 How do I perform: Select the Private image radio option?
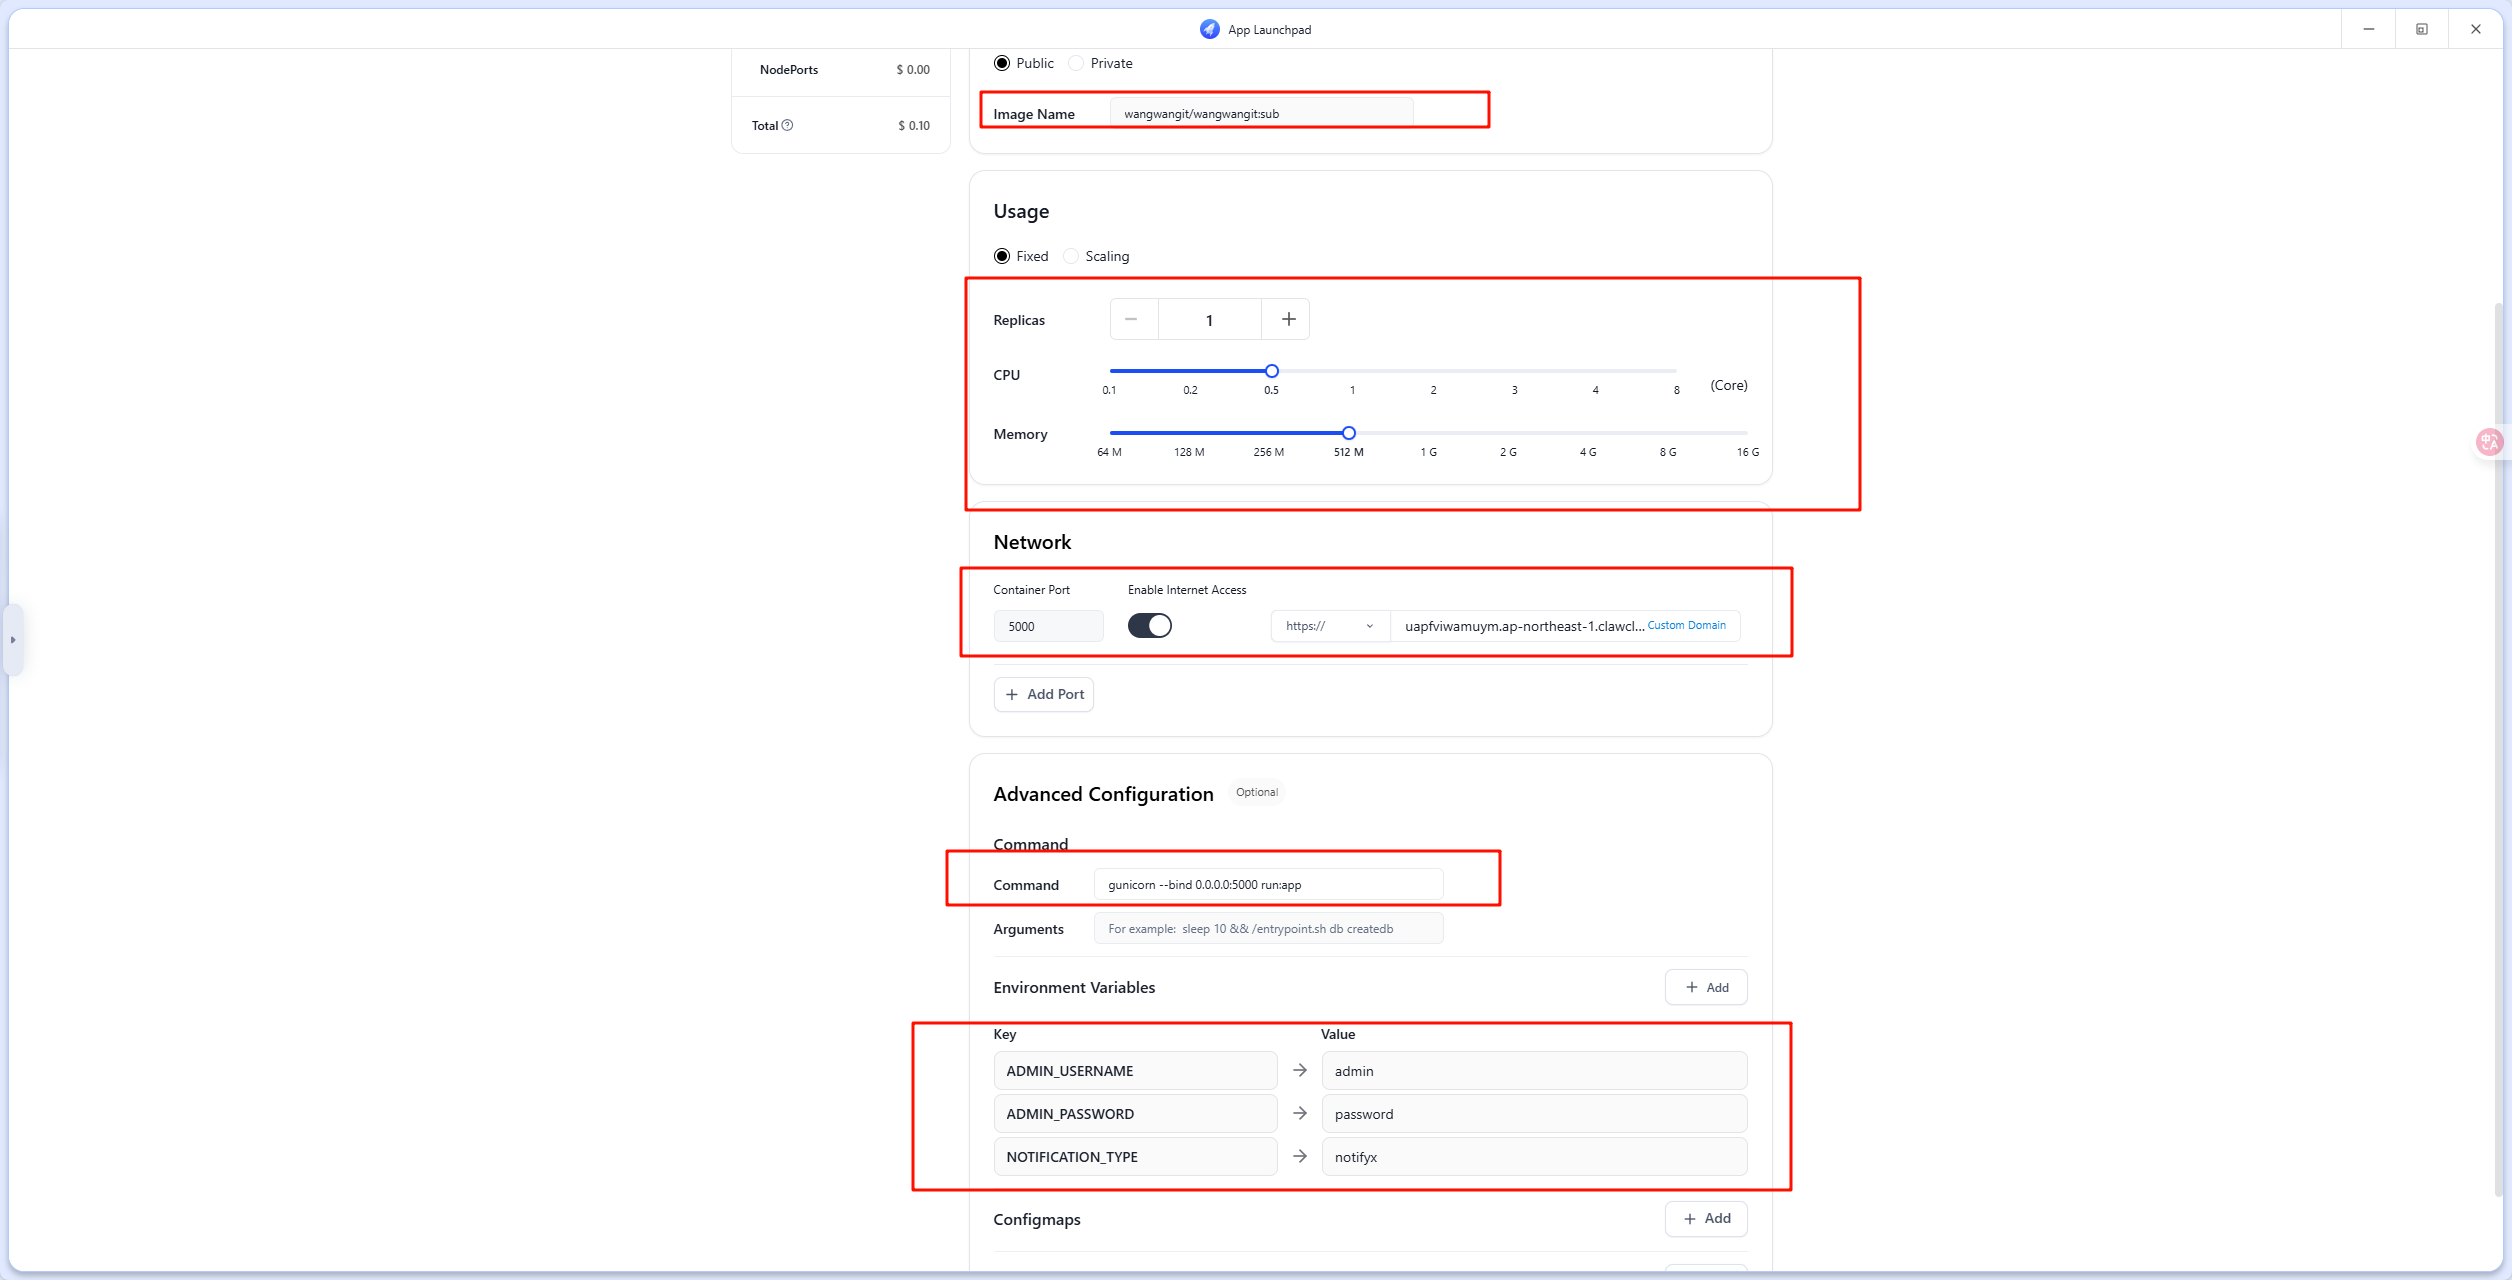1076,63
